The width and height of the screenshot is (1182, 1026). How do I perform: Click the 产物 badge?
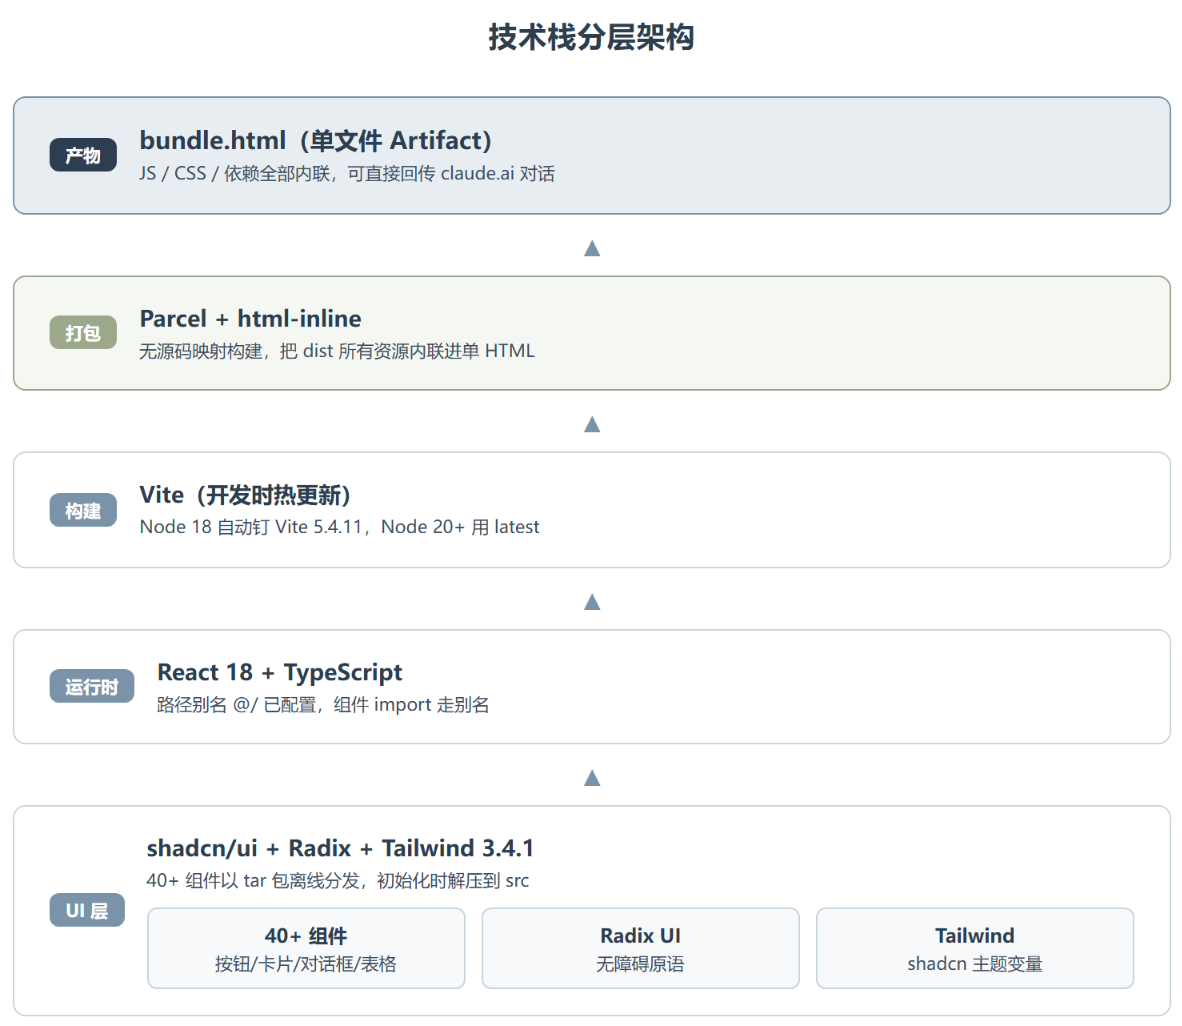click(83, 155)
